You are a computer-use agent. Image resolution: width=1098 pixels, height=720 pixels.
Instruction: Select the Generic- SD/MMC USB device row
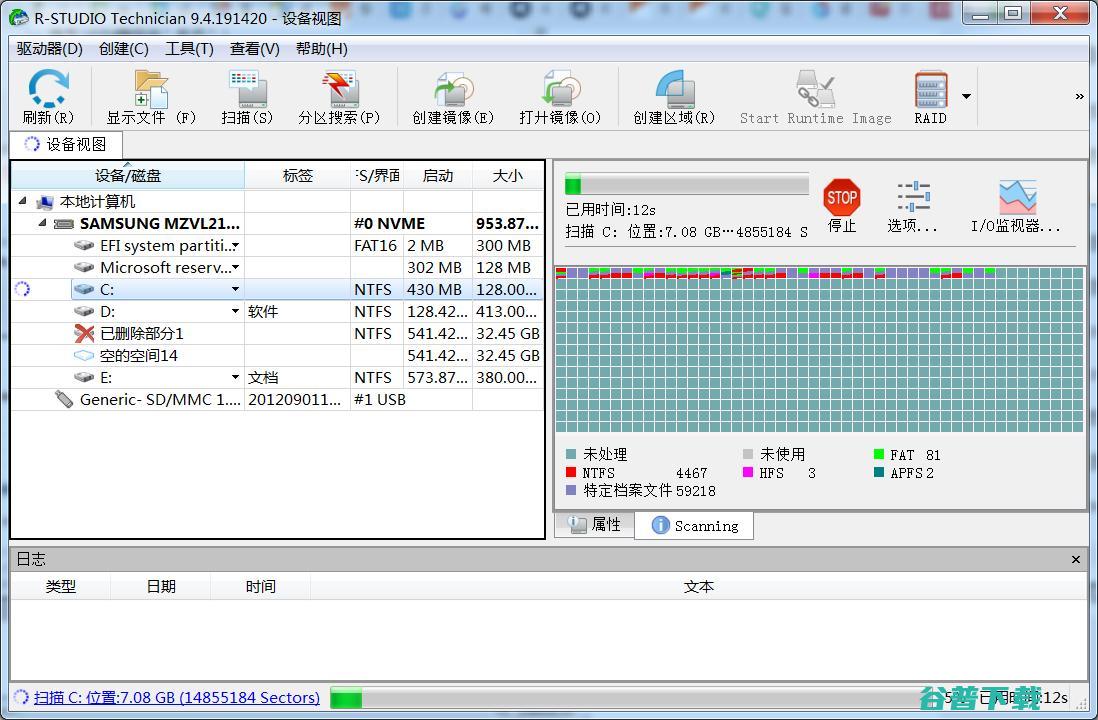(x=160, y=400)
